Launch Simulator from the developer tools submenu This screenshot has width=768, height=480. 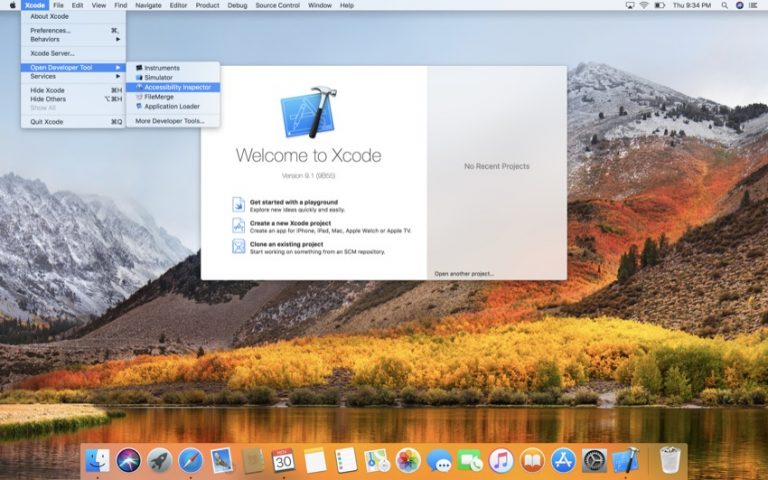click(173, 77)
